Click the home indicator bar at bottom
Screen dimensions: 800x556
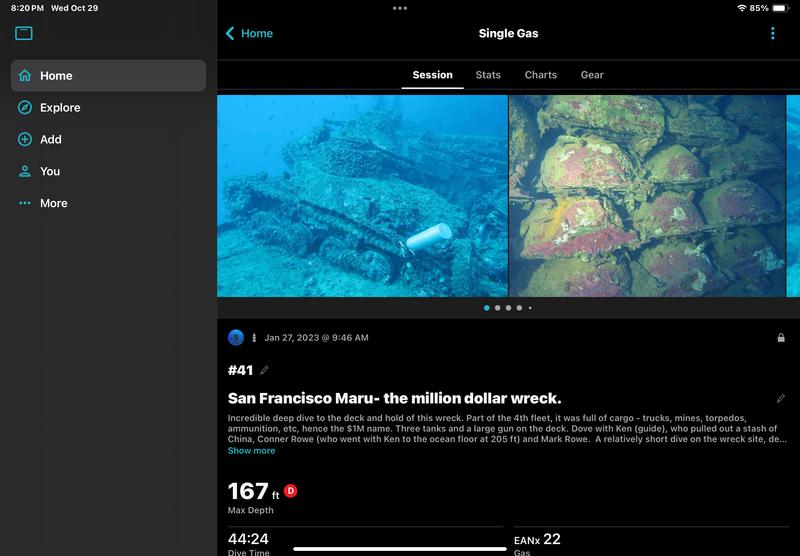click(x=400, y=549)
